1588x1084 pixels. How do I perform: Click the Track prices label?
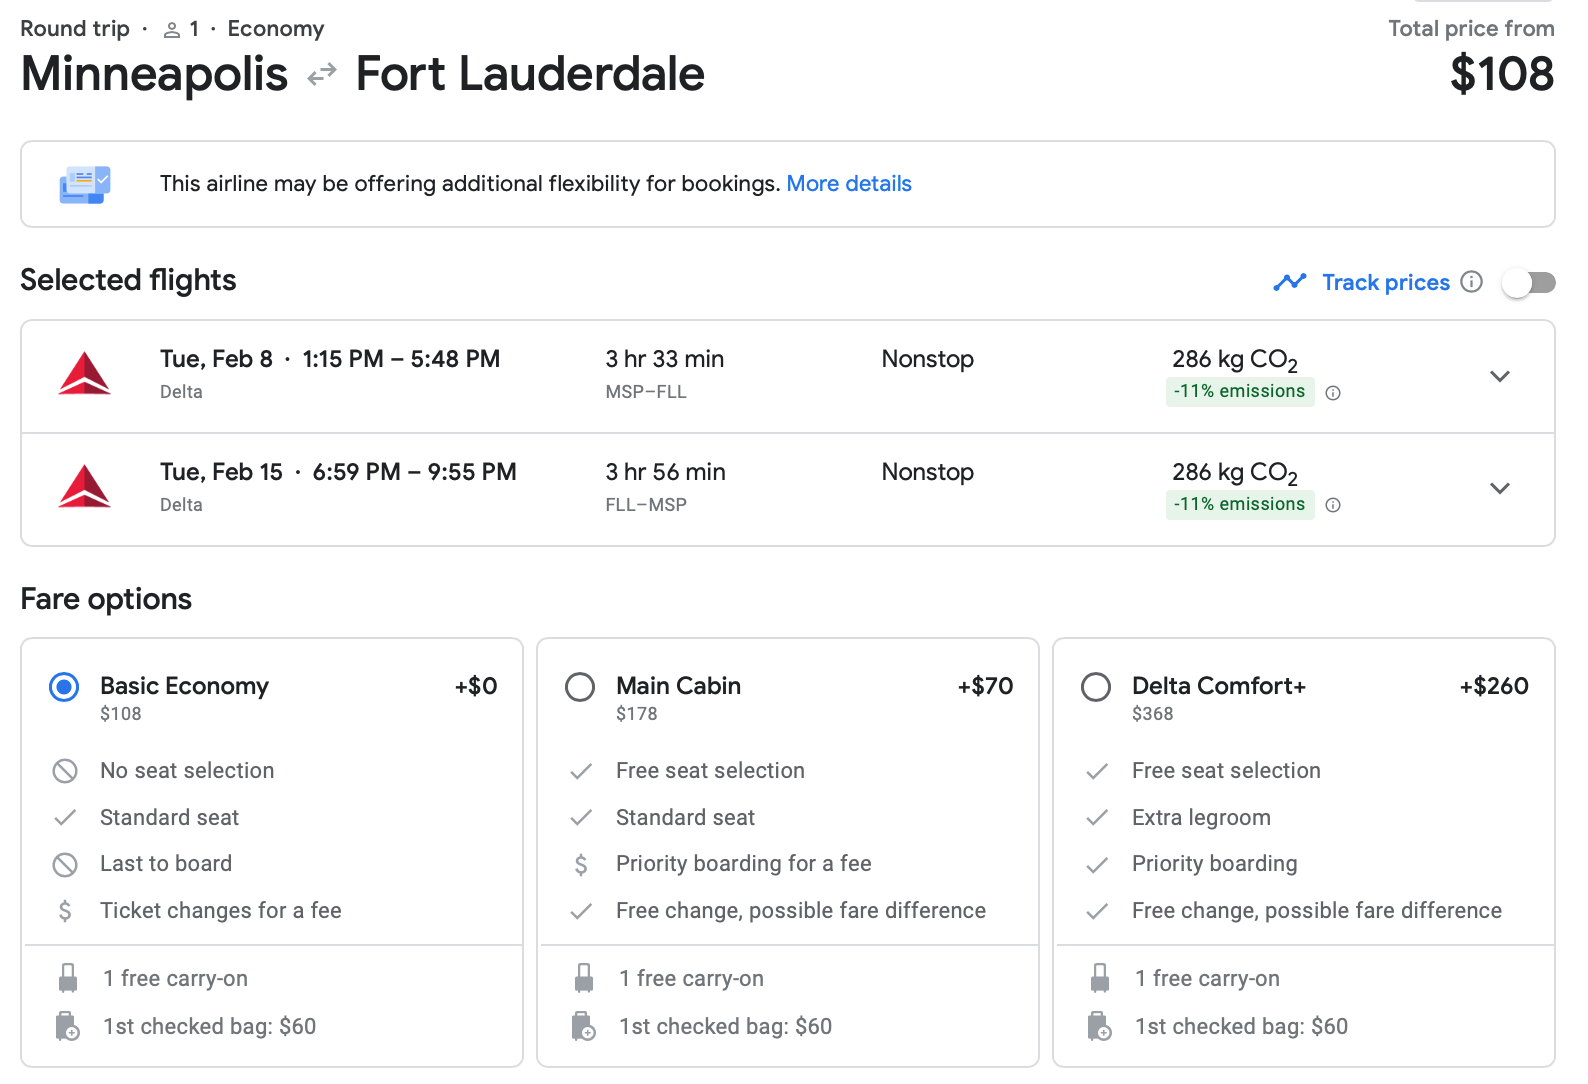(1385, 283)
